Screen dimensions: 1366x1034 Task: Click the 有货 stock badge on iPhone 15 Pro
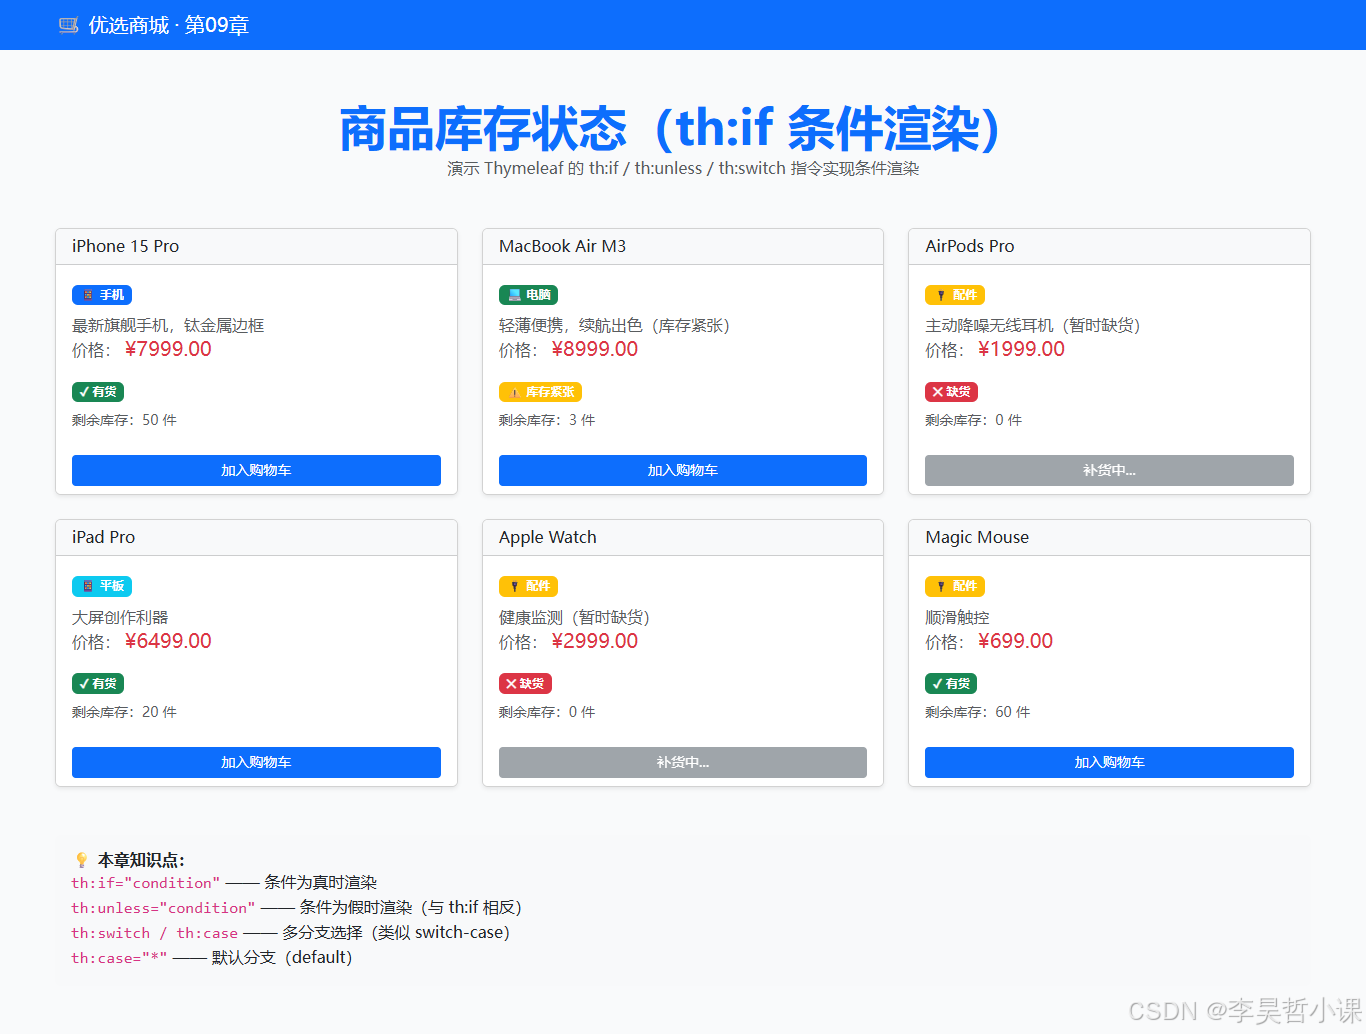tap(98, 392)
